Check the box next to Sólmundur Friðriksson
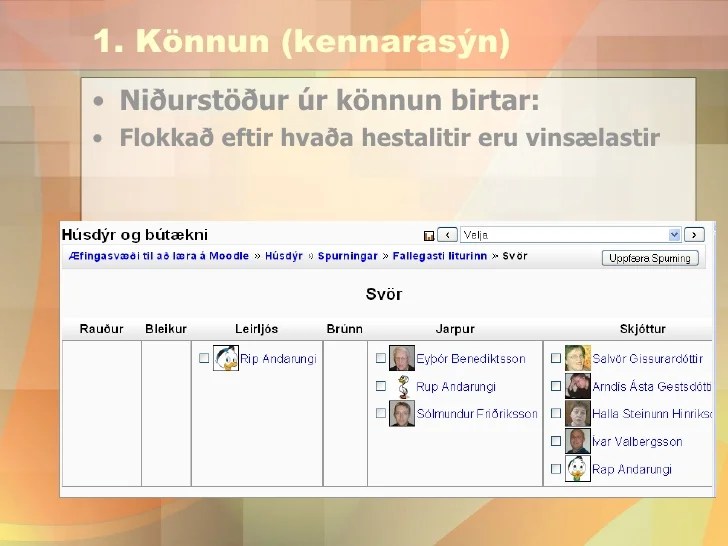 tap(381, 413)
